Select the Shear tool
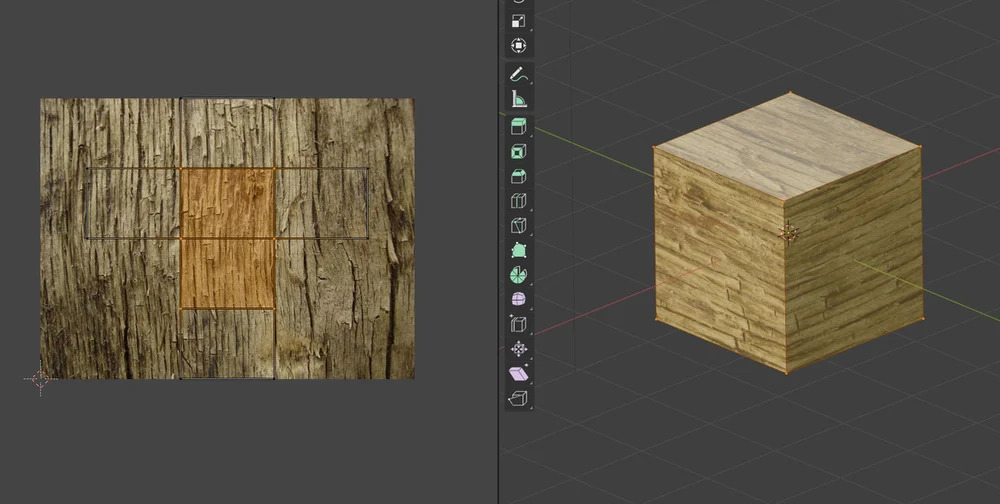Screen dimensions: 1000x504 click(519, 374)
